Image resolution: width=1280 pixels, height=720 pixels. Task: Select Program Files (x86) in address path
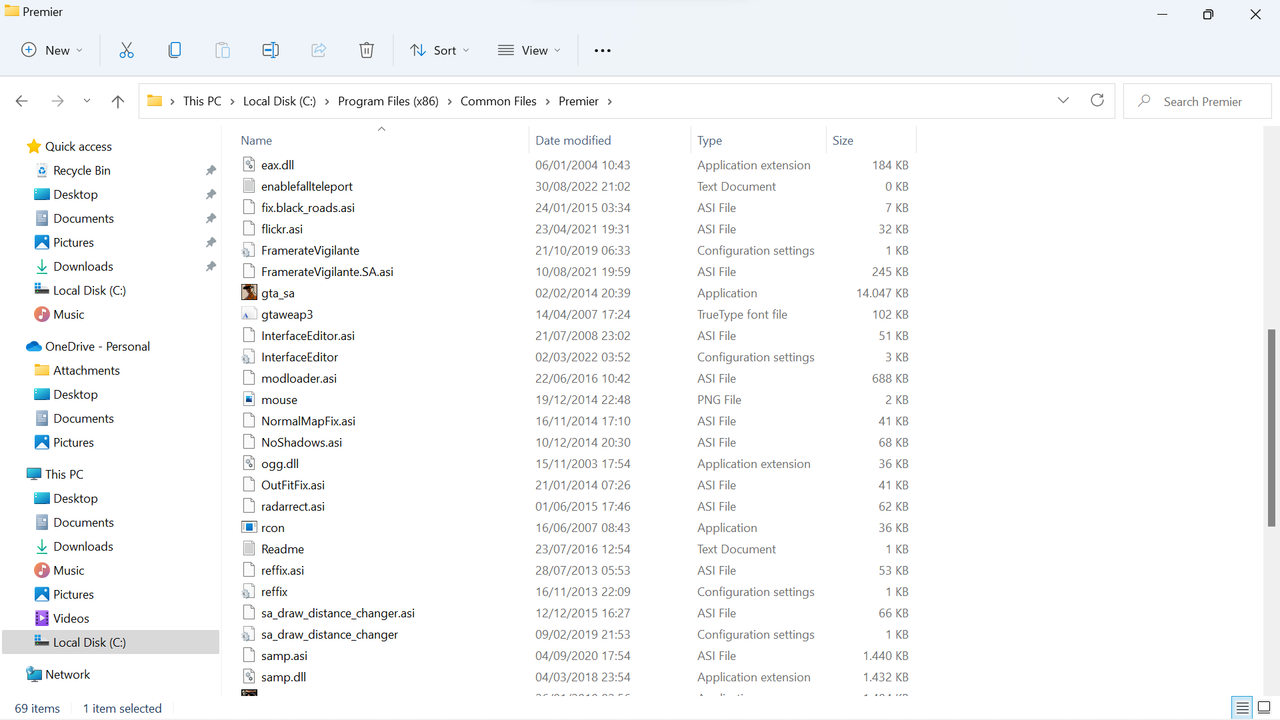coord(390,101)
